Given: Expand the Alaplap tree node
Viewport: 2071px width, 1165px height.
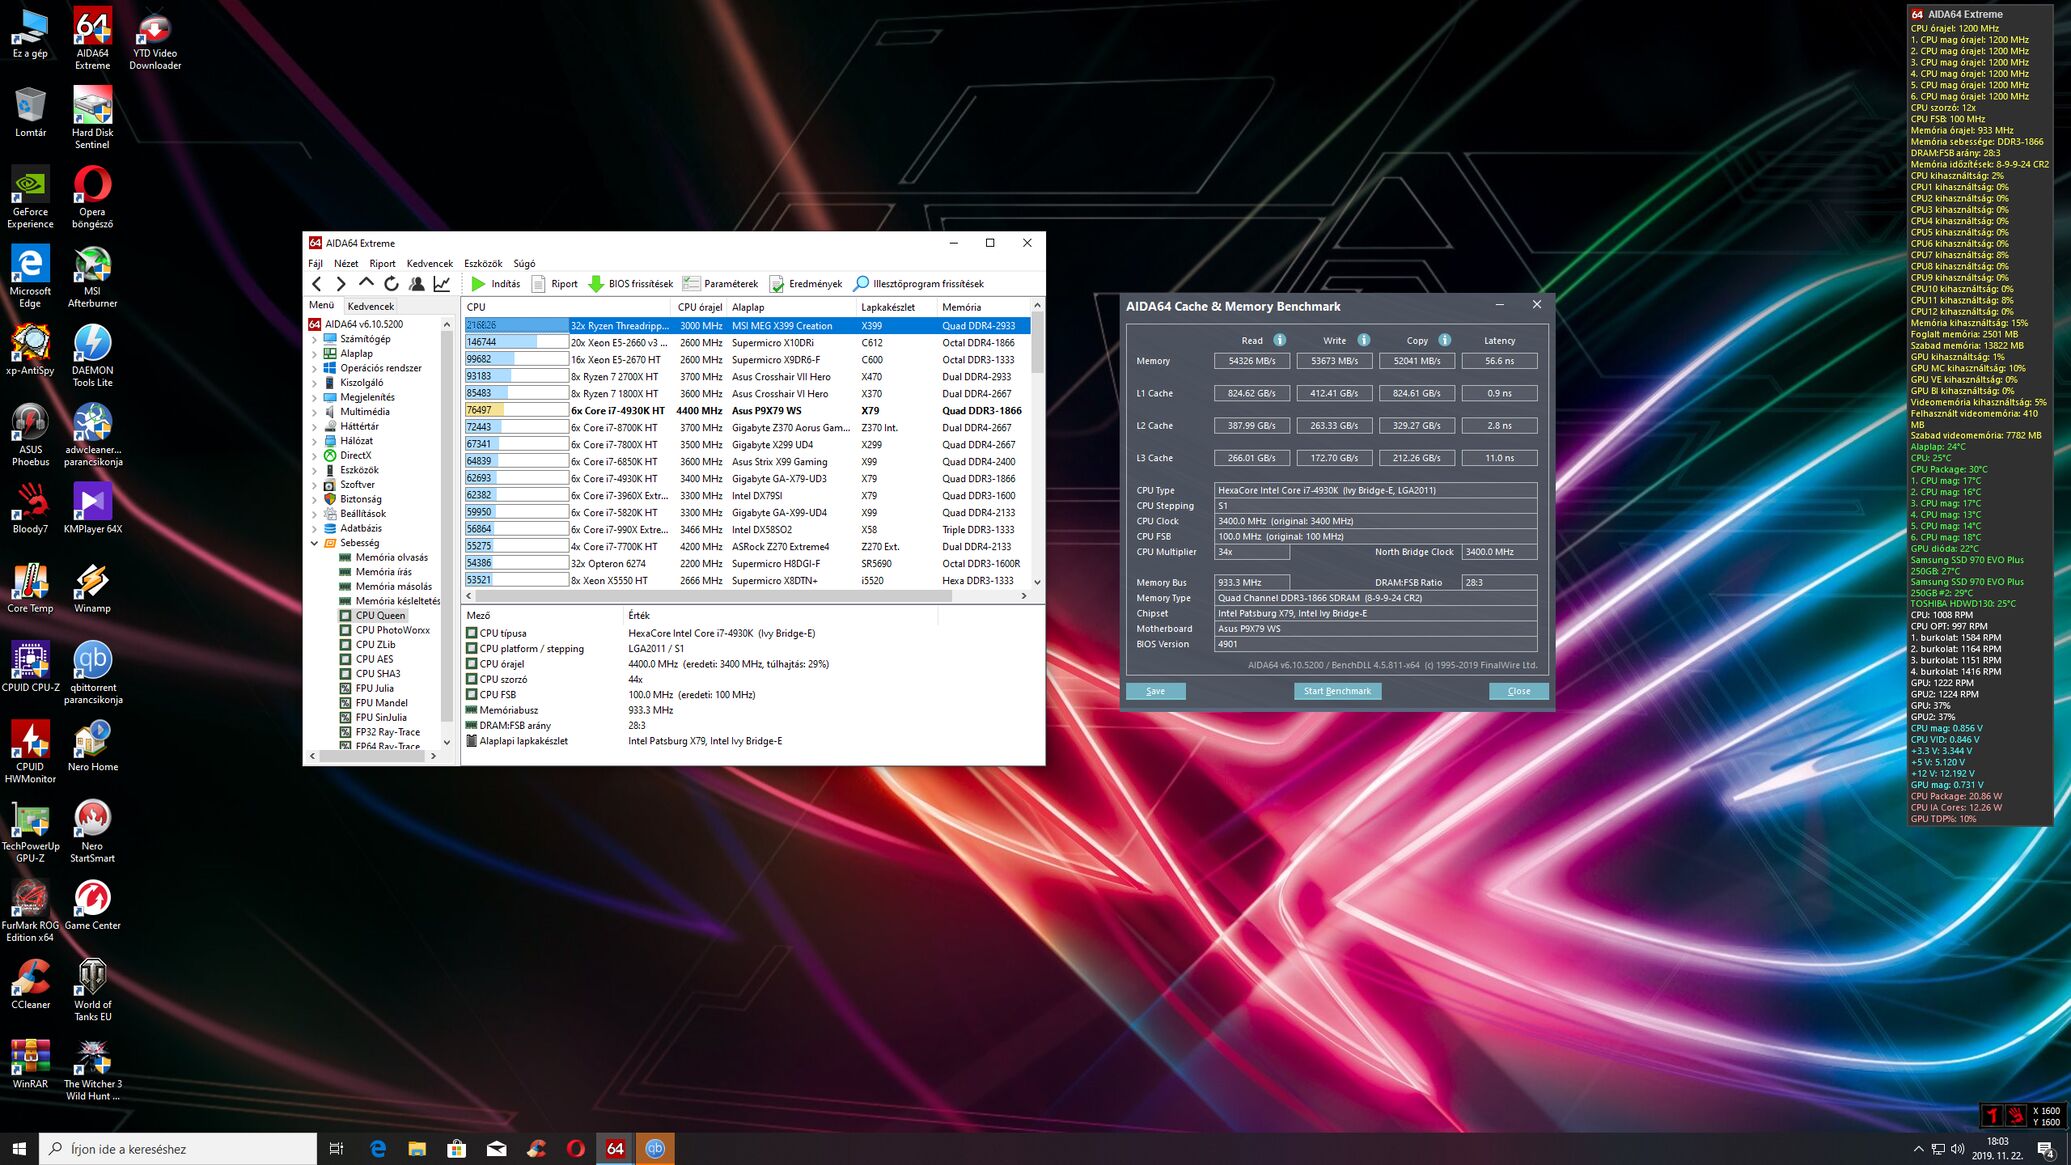Looking at the screenshot, I should (x=314, y=353).
